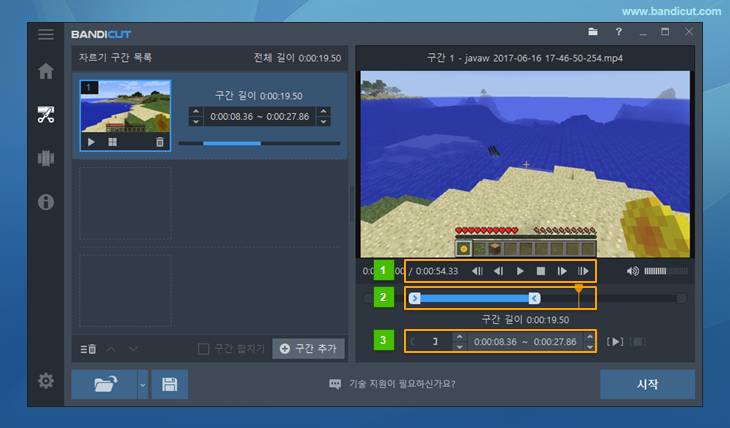
Task: Play segment 1 from its thumbnail
Action: point(91,142)
